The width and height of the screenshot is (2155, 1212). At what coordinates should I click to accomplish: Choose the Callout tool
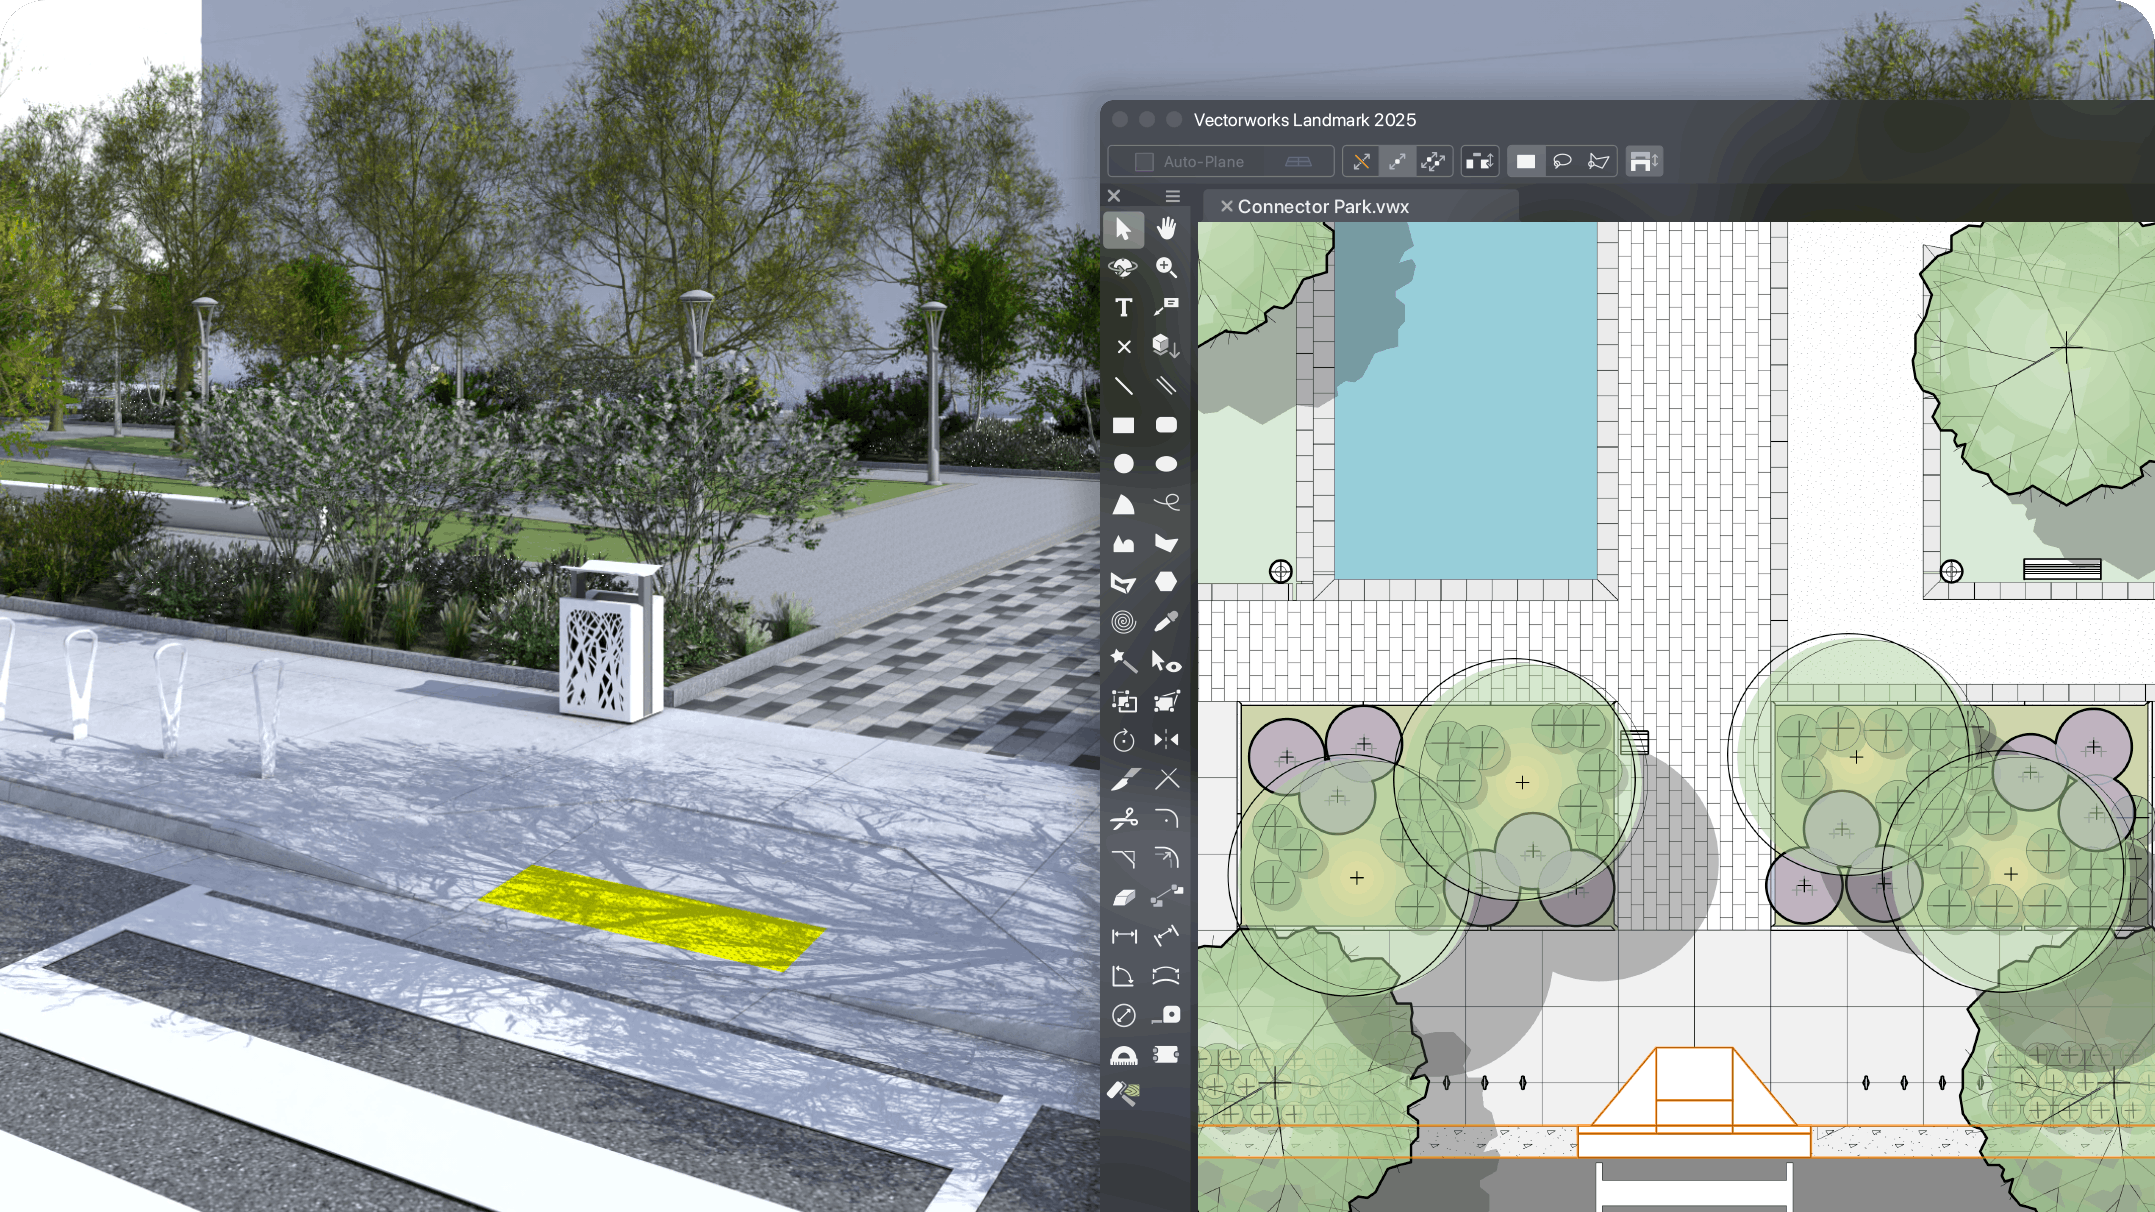(1166, 308)
